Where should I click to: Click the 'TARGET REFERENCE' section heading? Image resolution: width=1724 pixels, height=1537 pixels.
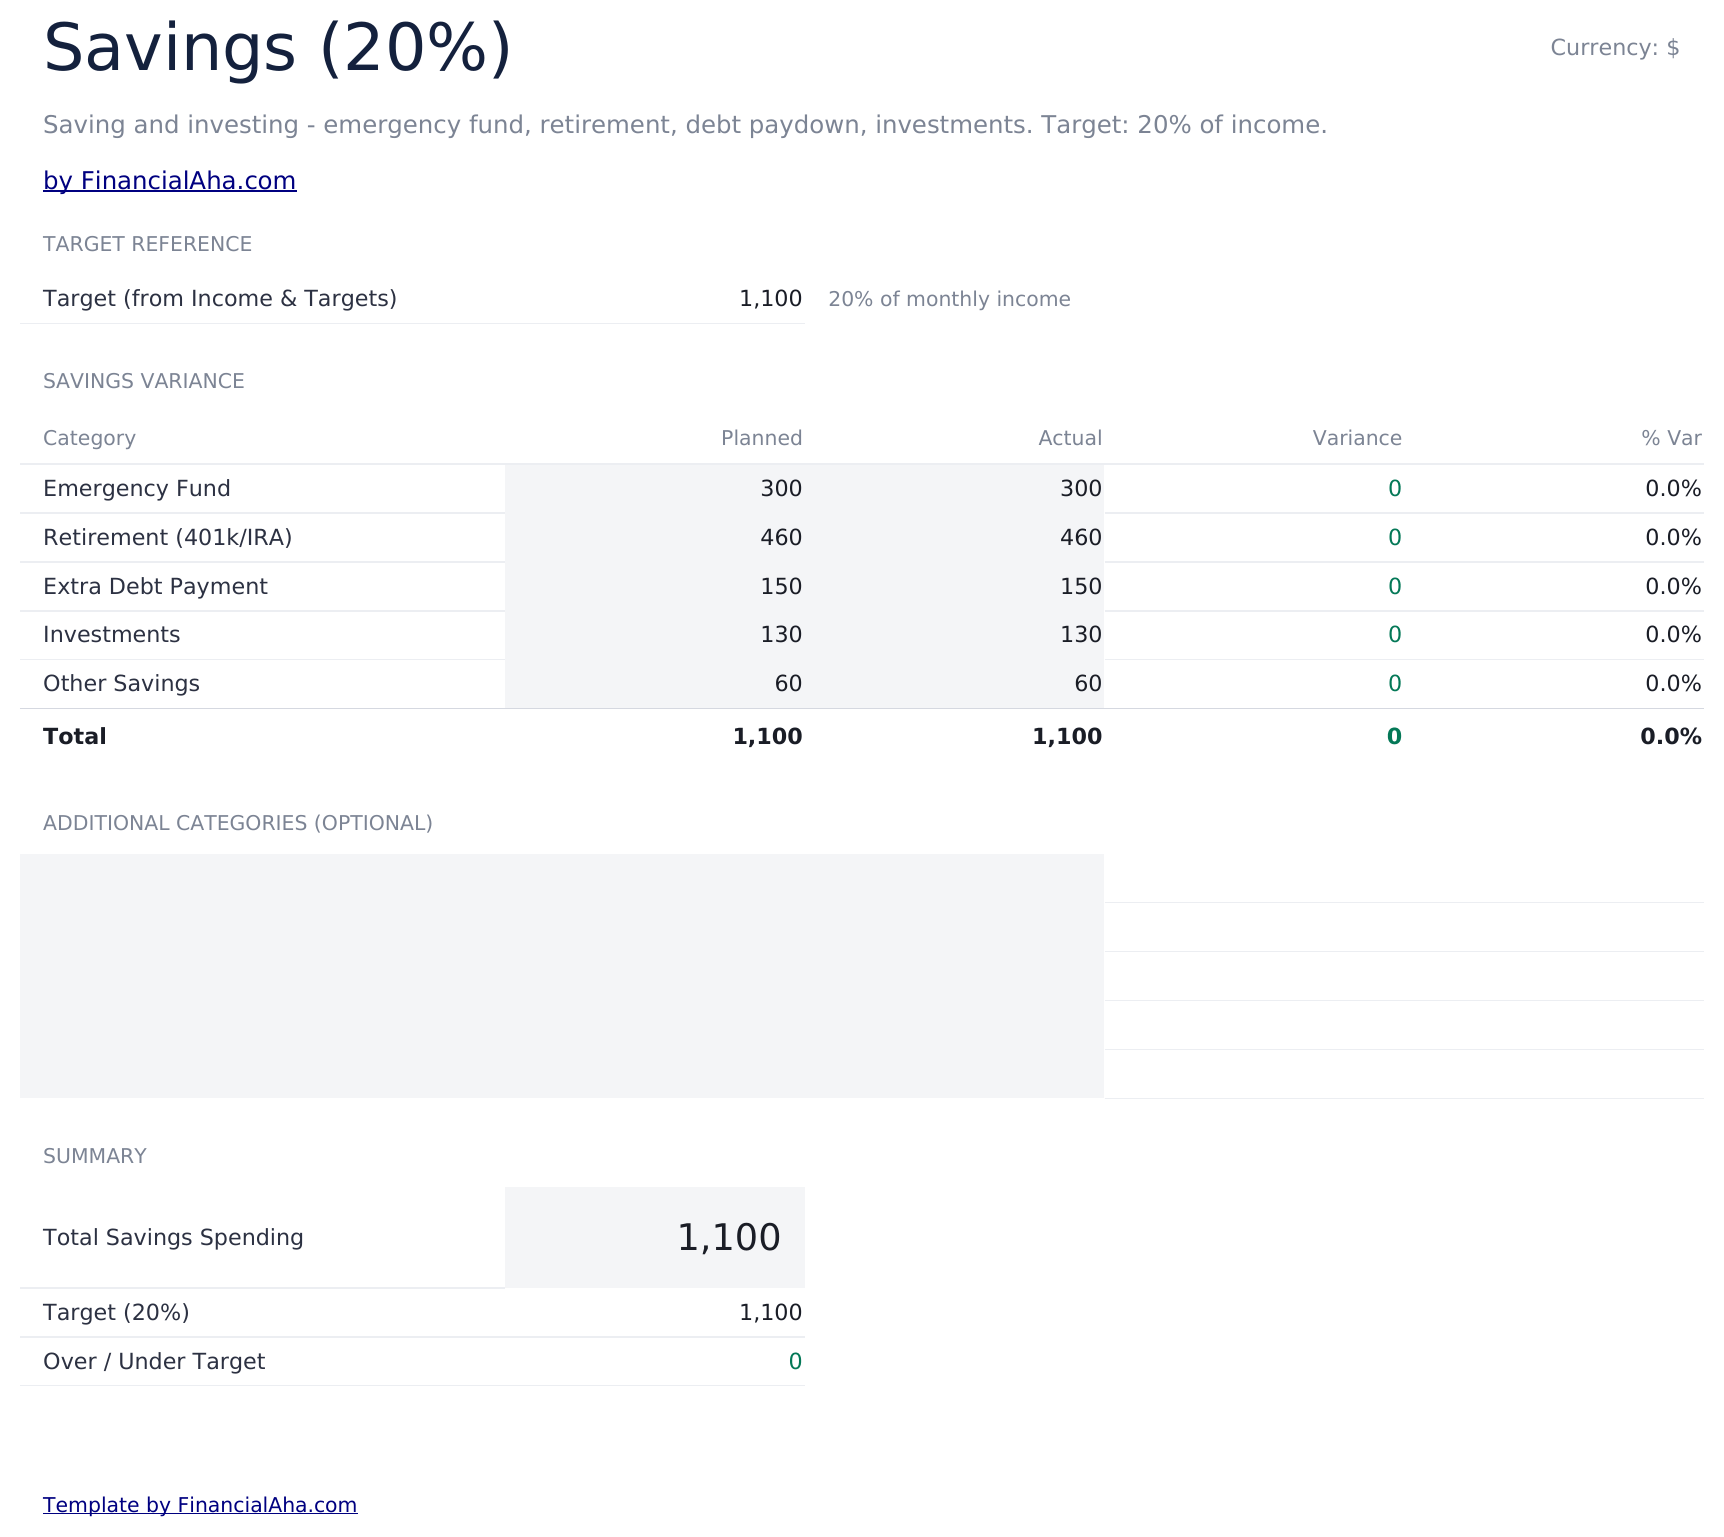pos(147,244)
